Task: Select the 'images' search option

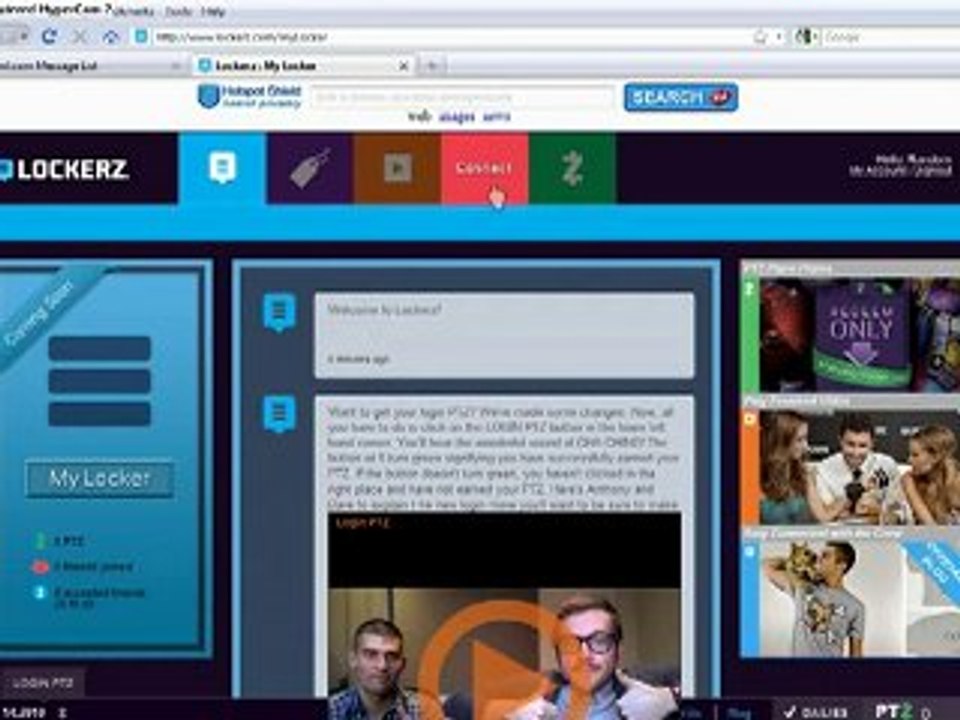Action: (457, 116)
